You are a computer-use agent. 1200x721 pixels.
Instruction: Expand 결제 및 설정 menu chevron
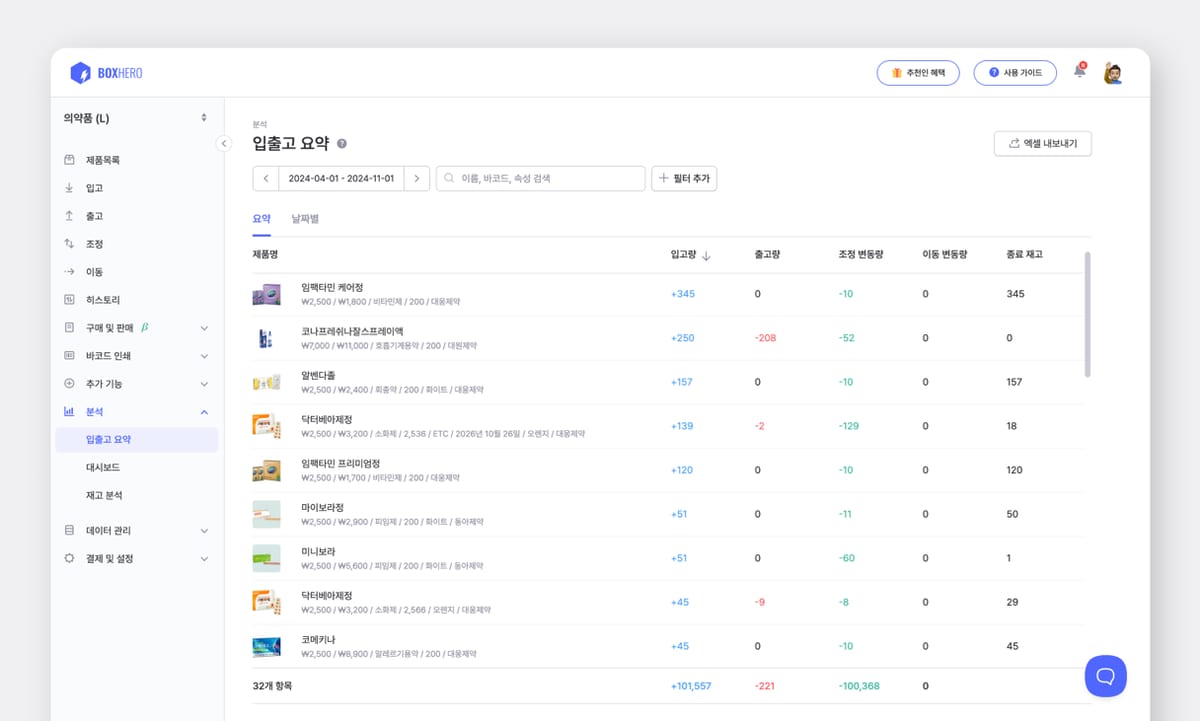[204, 559]
